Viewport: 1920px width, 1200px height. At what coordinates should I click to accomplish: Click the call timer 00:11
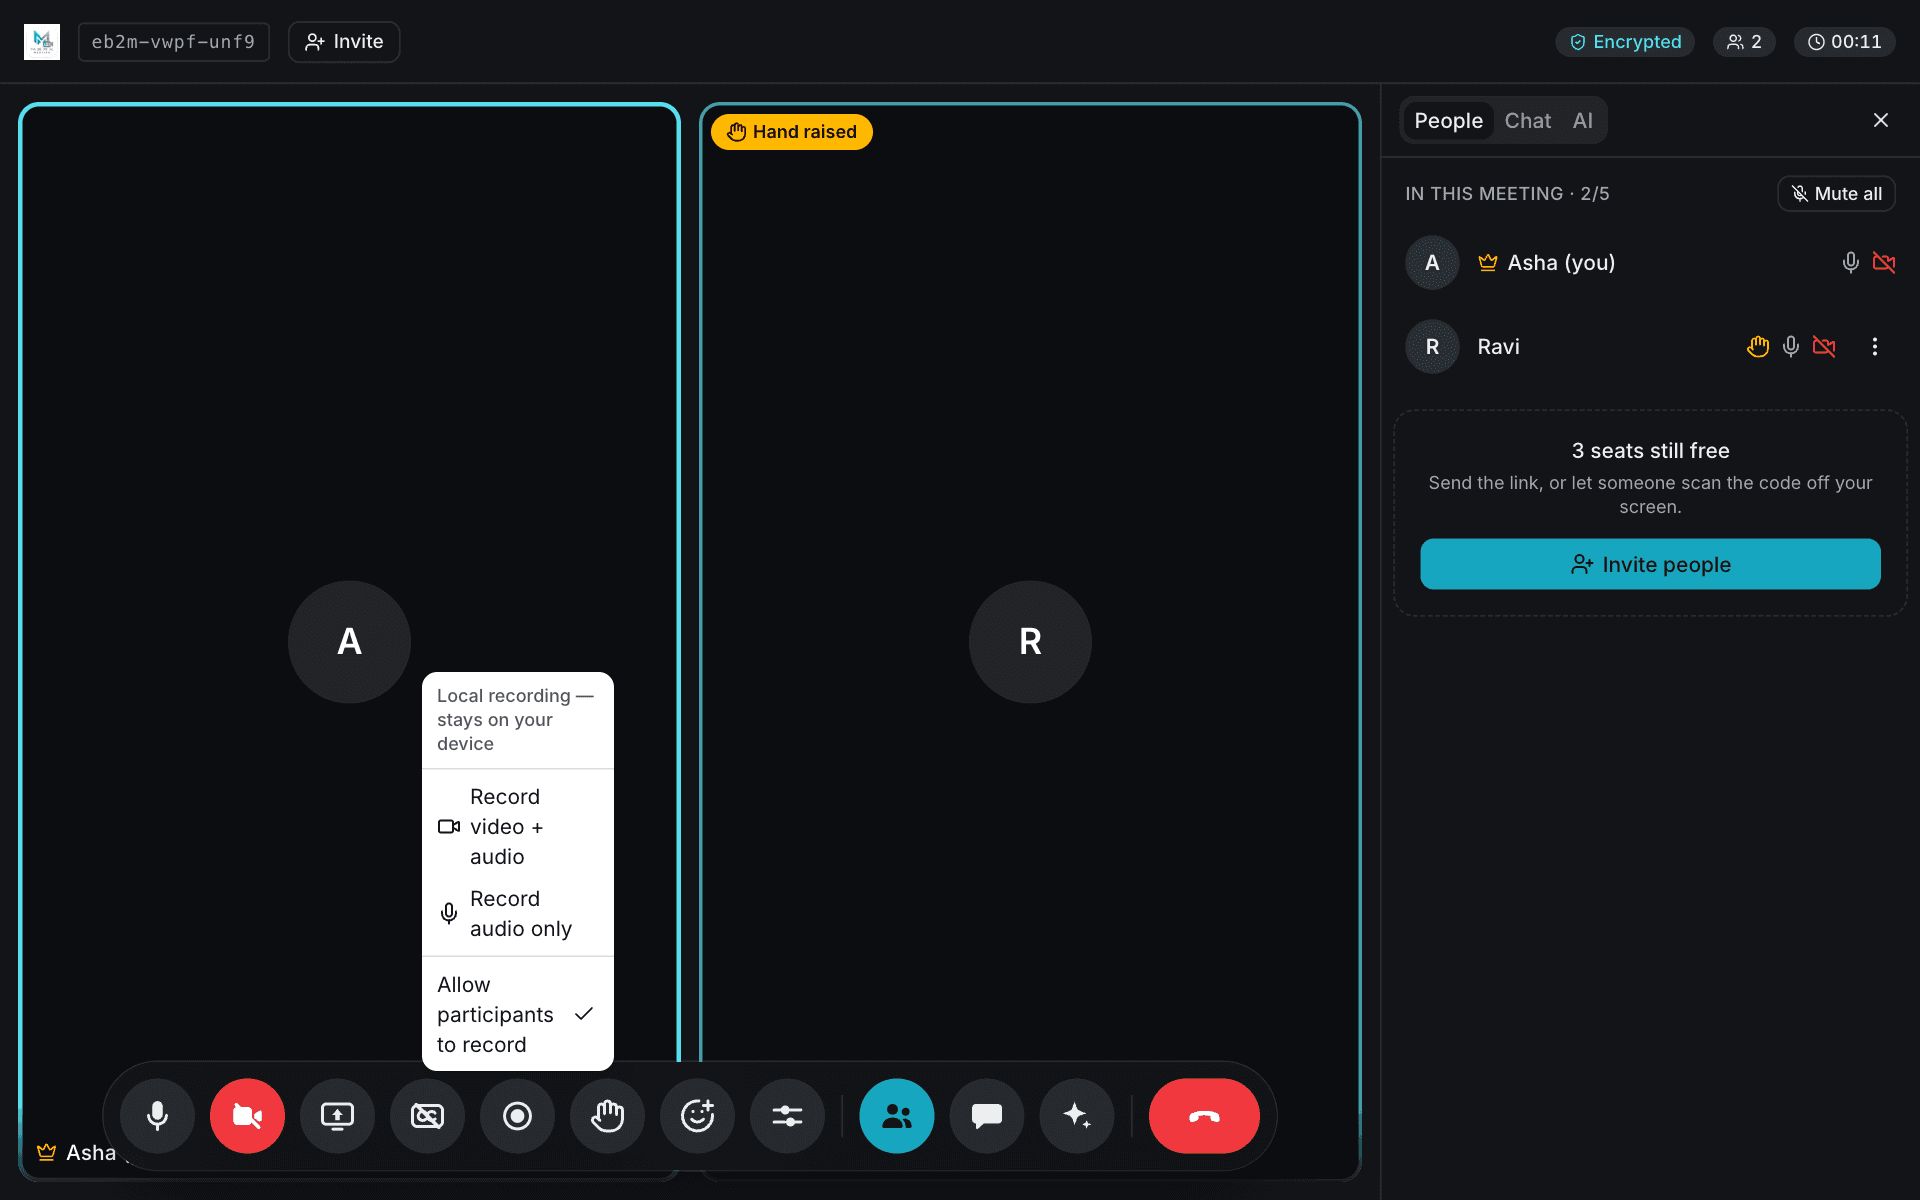[1845, 42]
